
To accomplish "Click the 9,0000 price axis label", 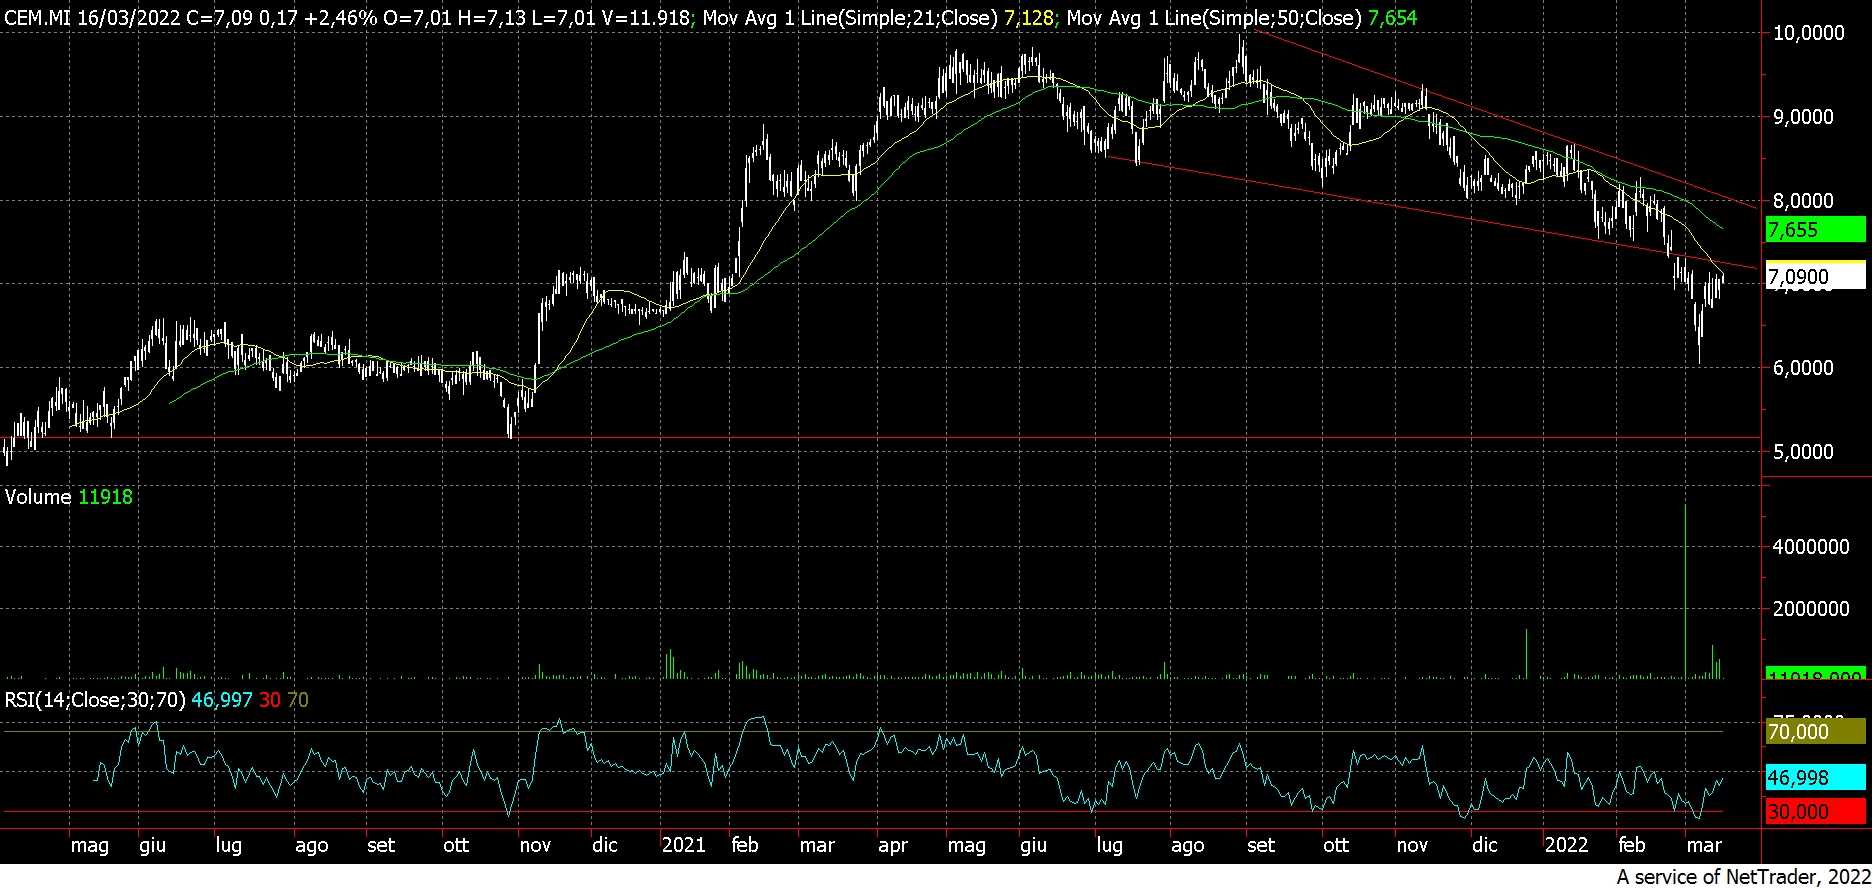I will (1802, 117).
